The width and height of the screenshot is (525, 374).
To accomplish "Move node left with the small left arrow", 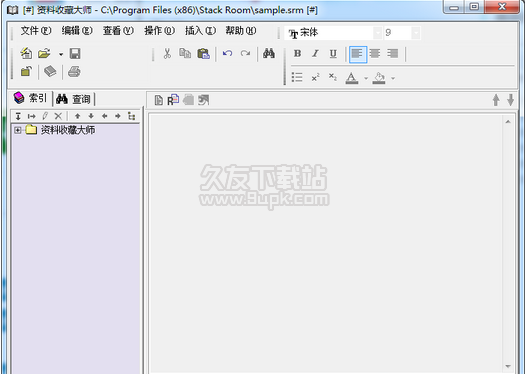I will [104, 116].
